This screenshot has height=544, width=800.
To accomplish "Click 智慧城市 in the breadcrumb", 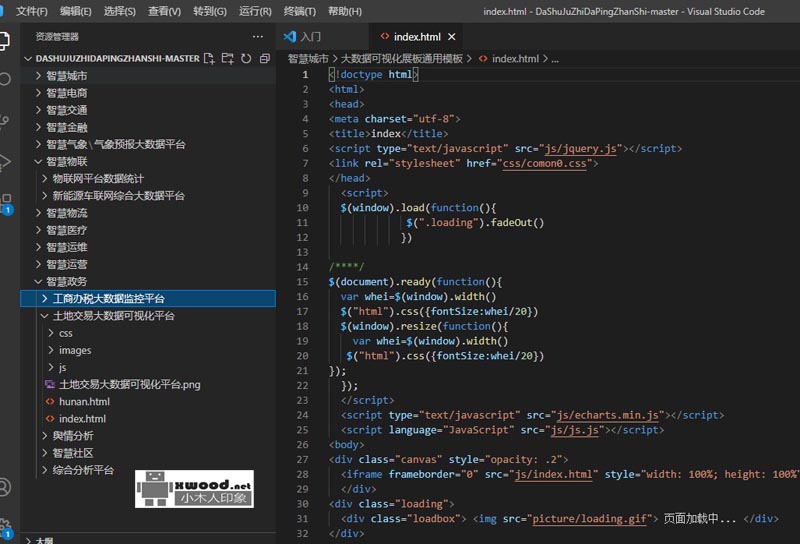I will (x=308, y=59).
